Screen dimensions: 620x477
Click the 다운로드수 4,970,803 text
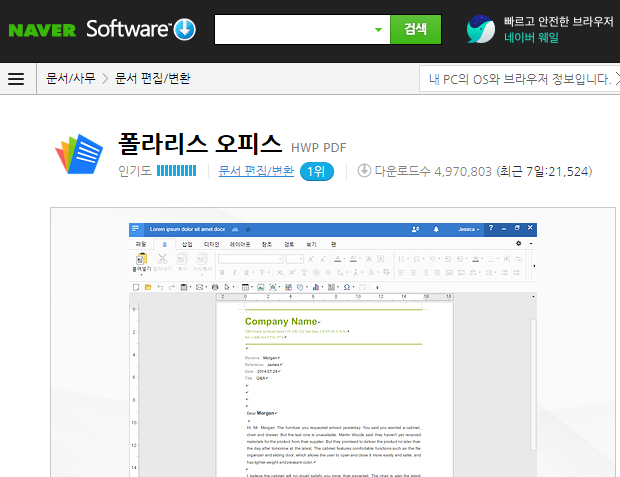433,171
